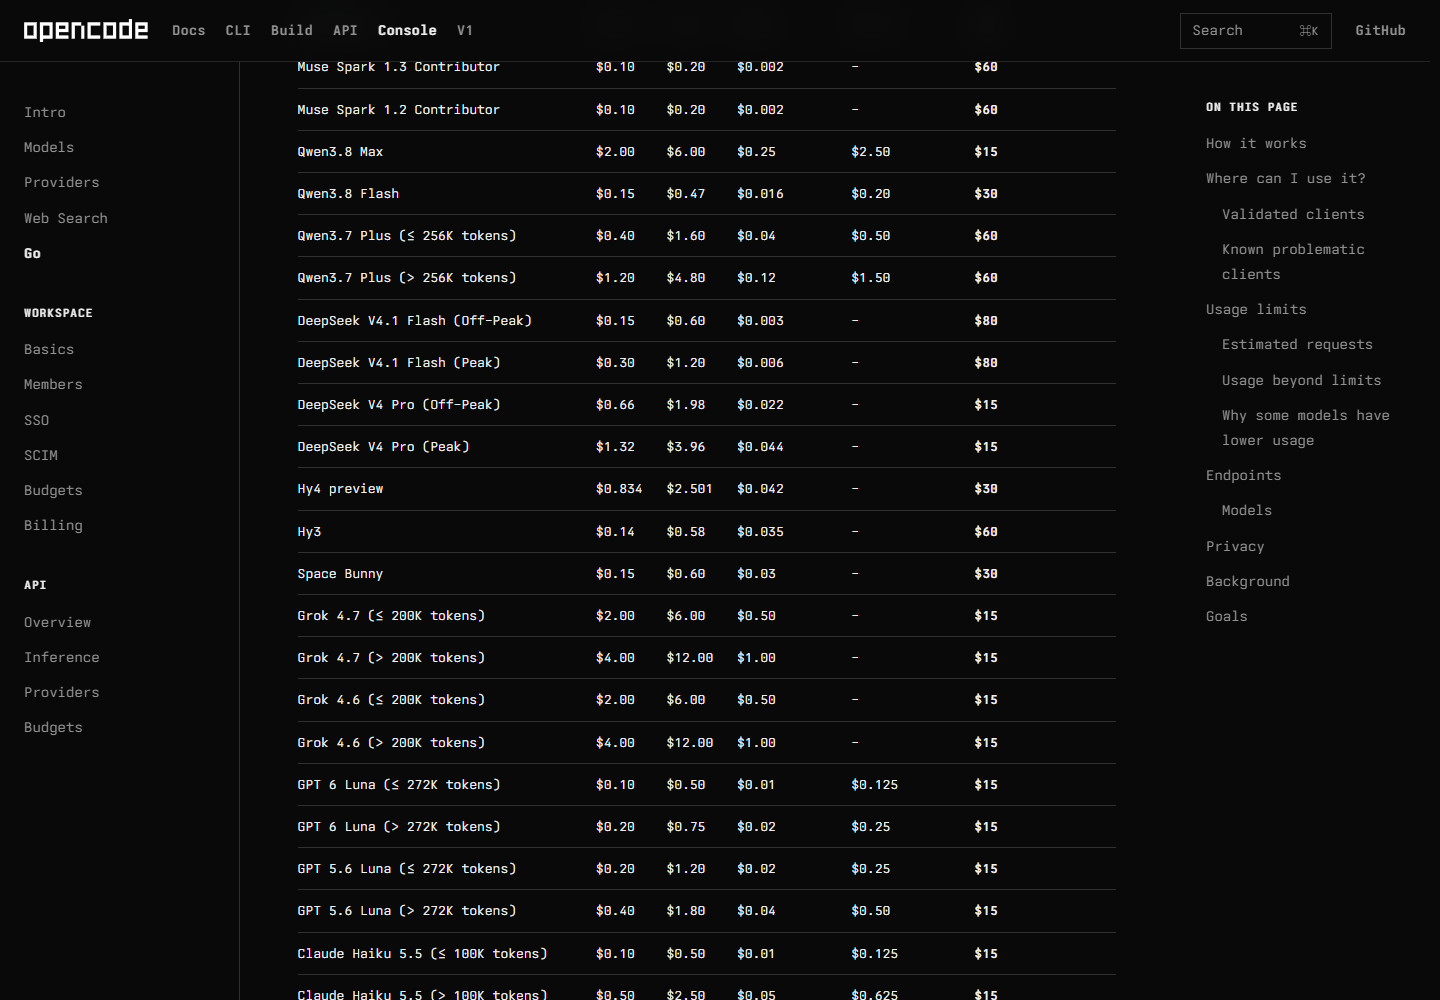Jump to Where can I use it?
The height and width of the screenshot is (1000, 1440).
coord(1285,178)
